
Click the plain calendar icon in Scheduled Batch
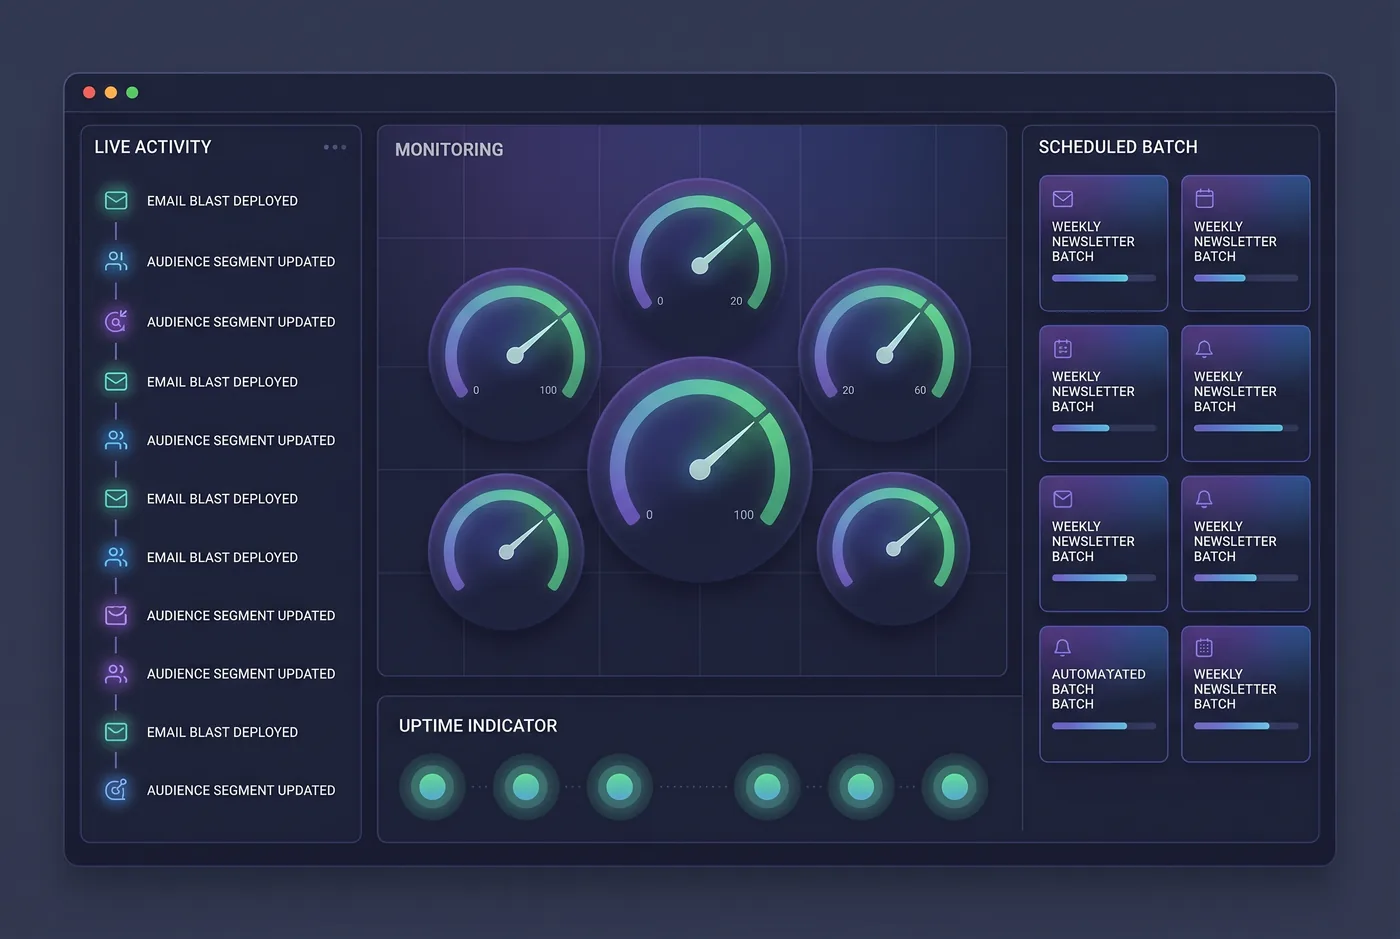[x=1205, y=198]
